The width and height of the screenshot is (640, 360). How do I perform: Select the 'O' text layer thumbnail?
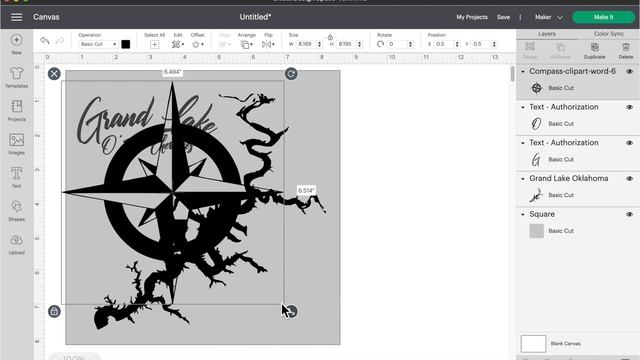click(536, 124)
